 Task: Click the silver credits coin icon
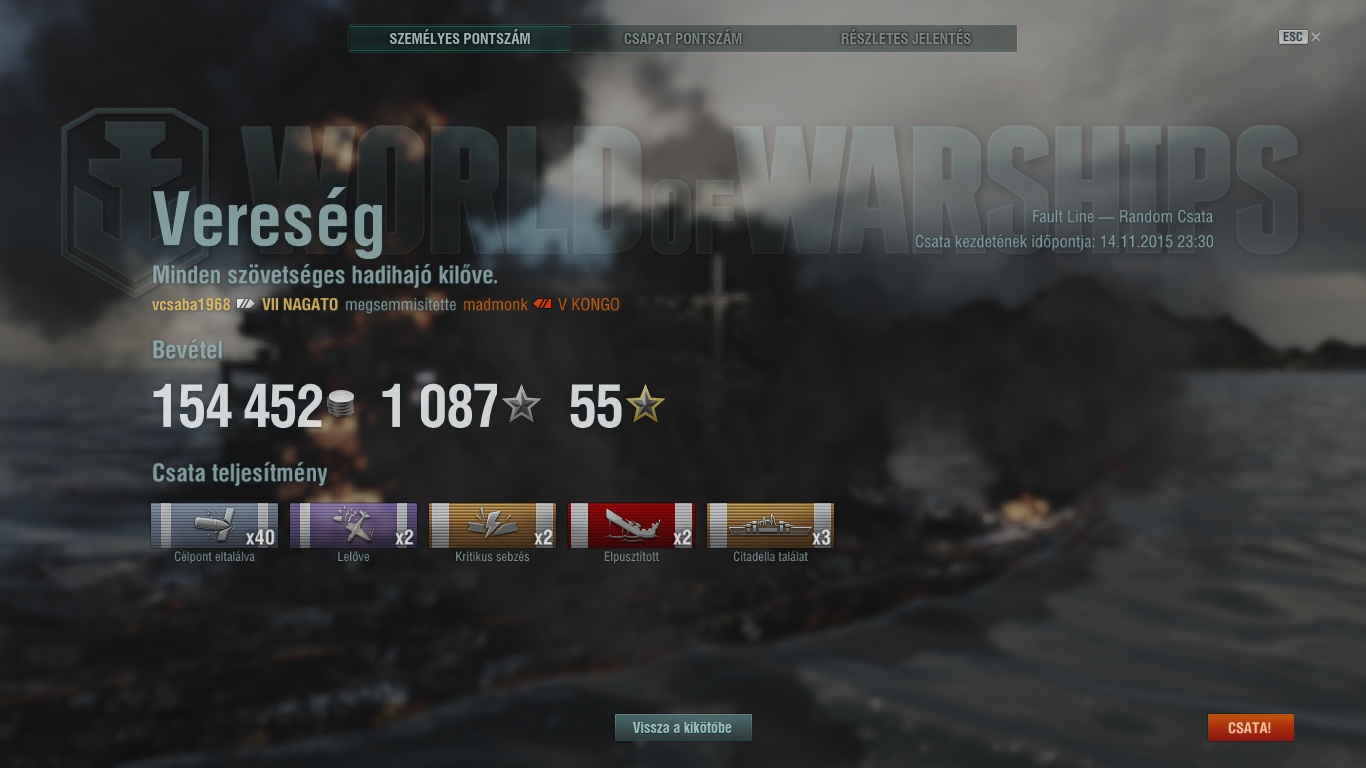[341, 406]
